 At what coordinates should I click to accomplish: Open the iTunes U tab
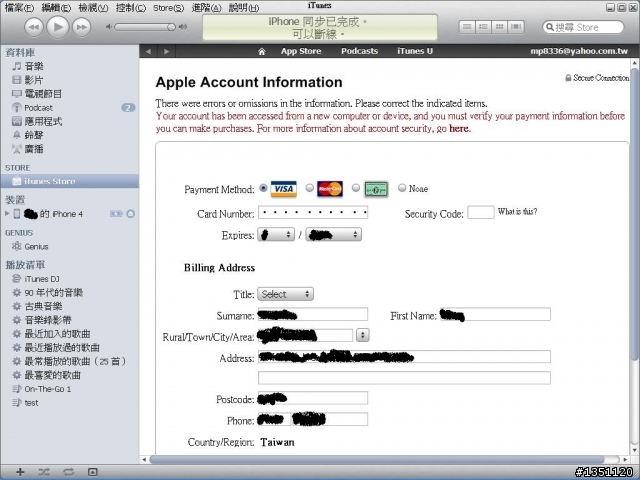(415, 51)
